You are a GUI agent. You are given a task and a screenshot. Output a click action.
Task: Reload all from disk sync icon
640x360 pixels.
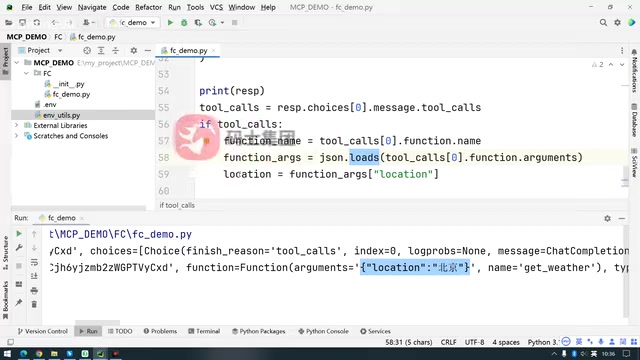[x=37, y=22]
